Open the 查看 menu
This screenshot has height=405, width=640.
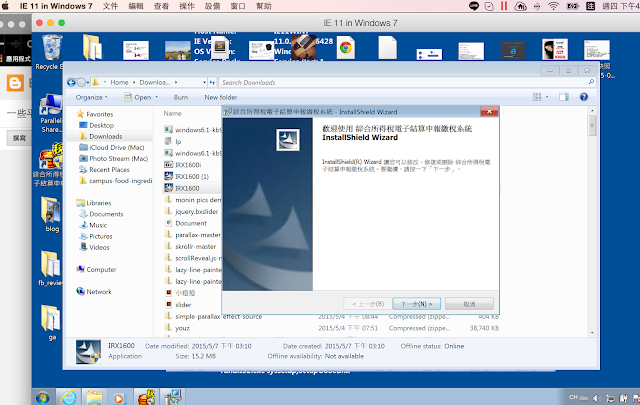(x=161, y=6)
